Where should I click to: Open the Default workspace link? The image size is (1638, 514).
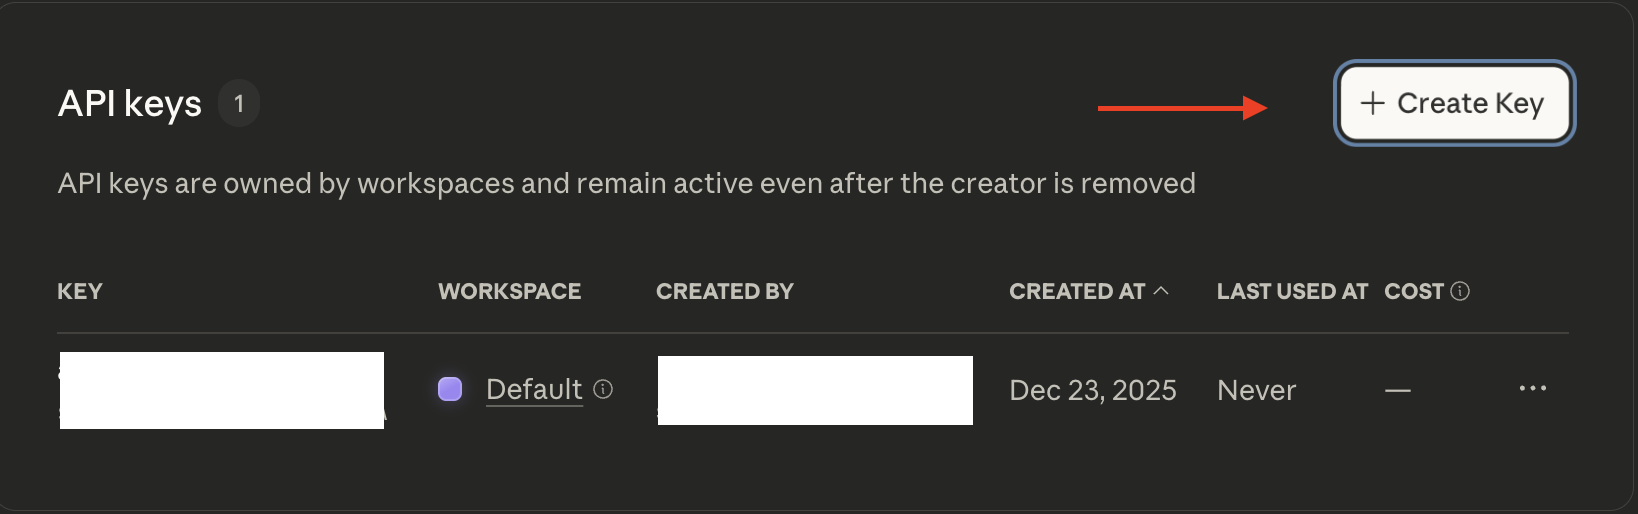[534, 389]
